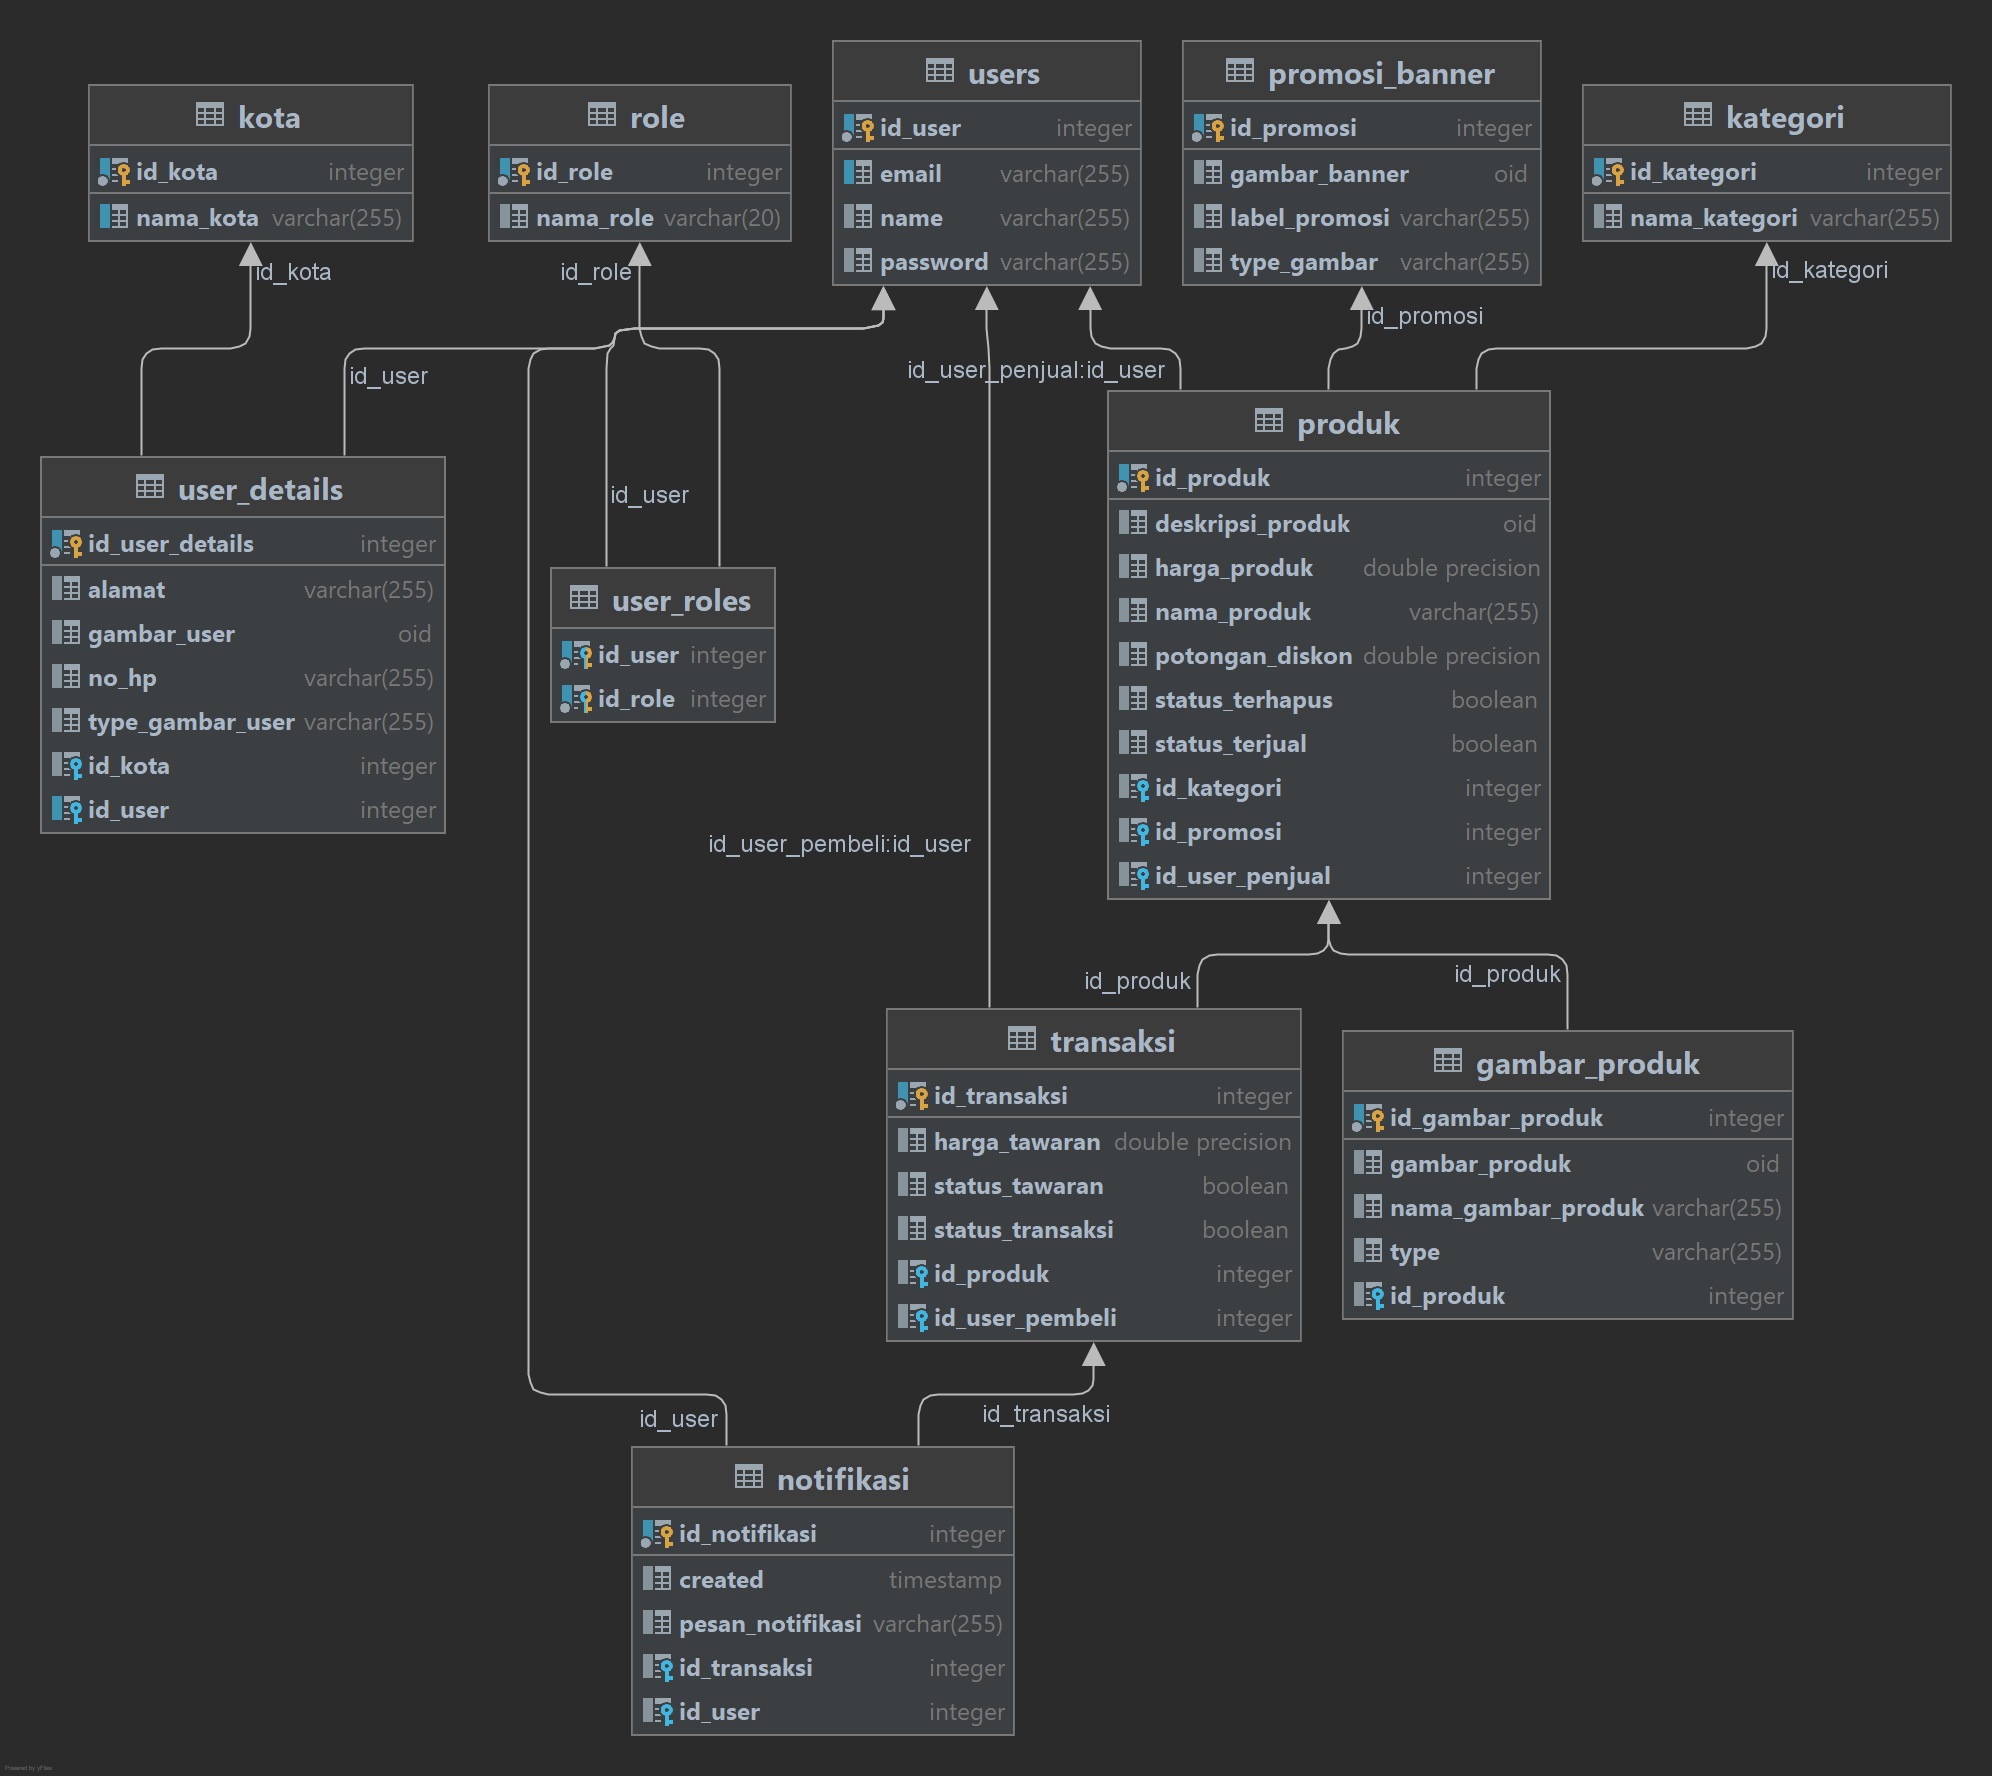The image size is (1992, 1776).
Task: Click the key icon beside id_user in user_roles
Action: pyautogui.click(x=578, y=656)
